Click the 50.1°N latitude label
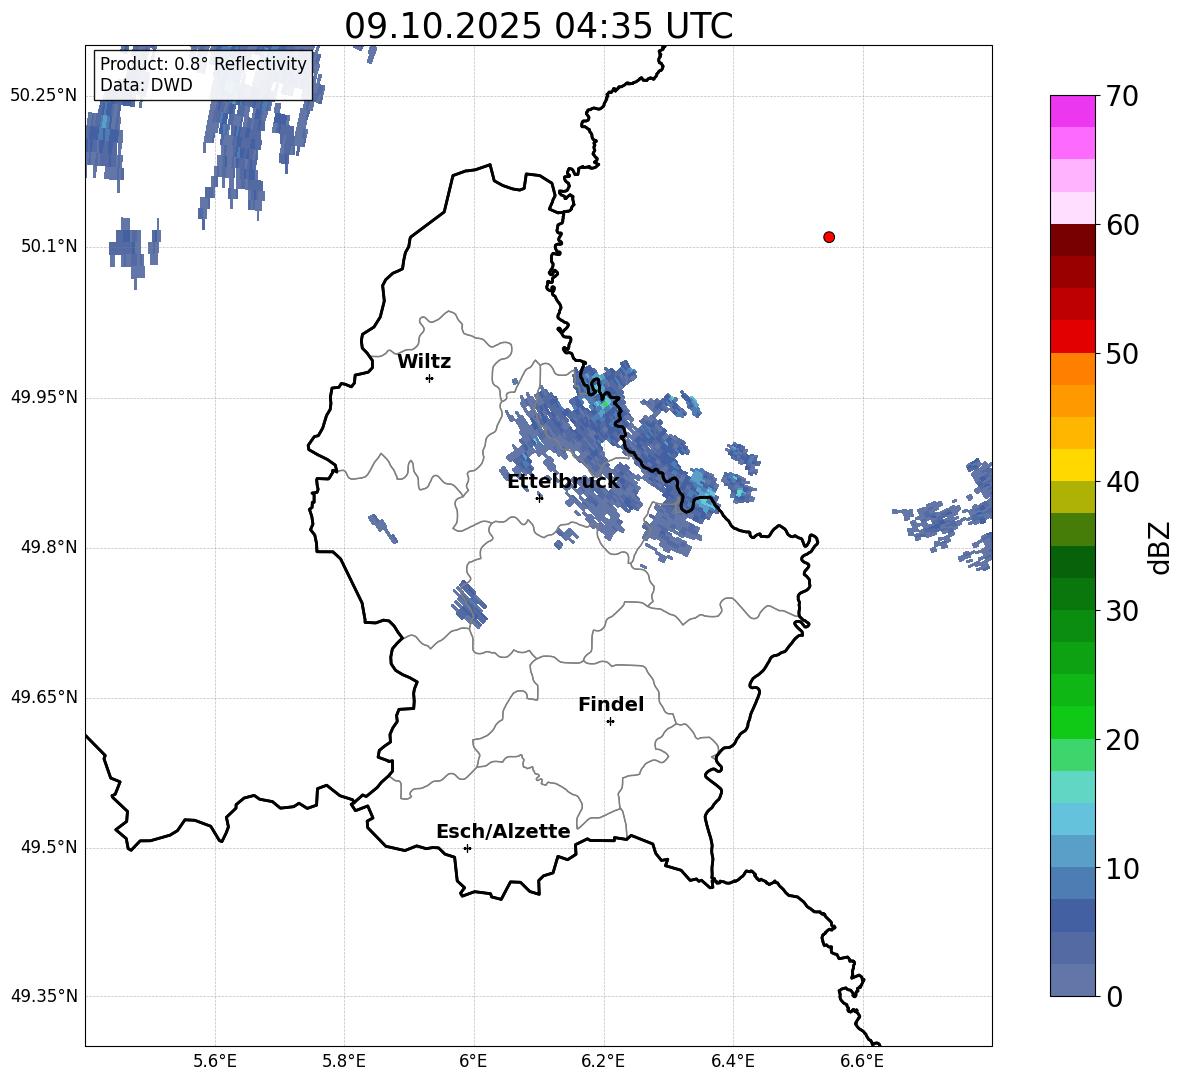1184x1081 pixels. (x=49, y=247)
